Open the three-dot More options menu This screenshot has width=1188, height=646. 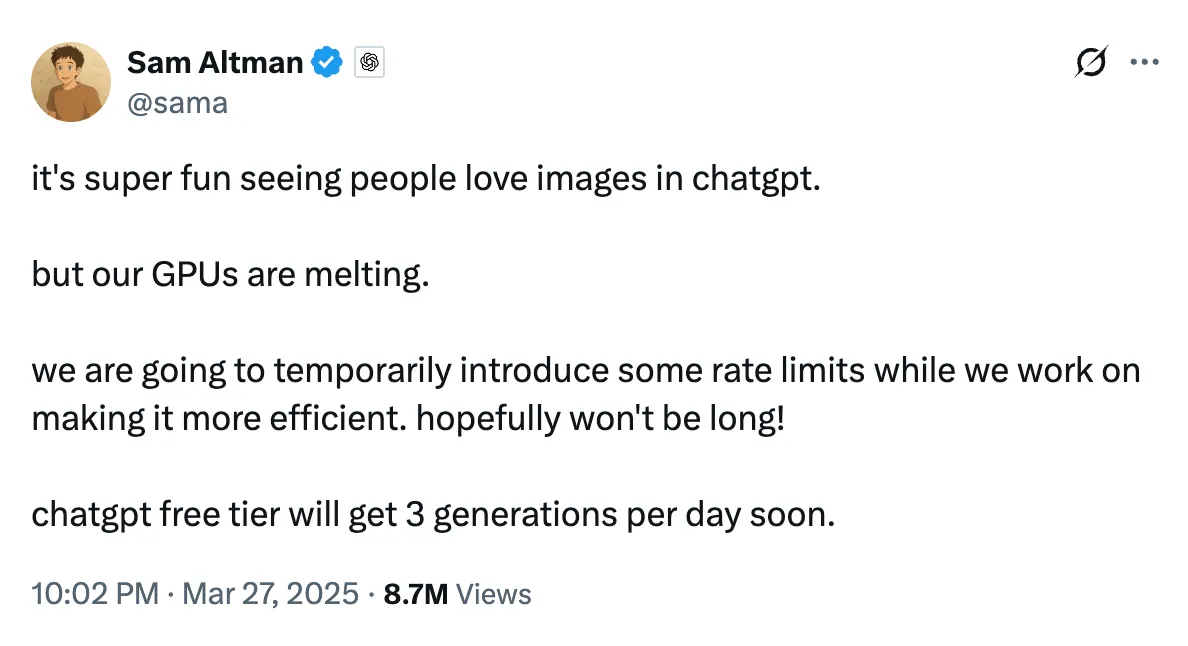[1143, 62]
